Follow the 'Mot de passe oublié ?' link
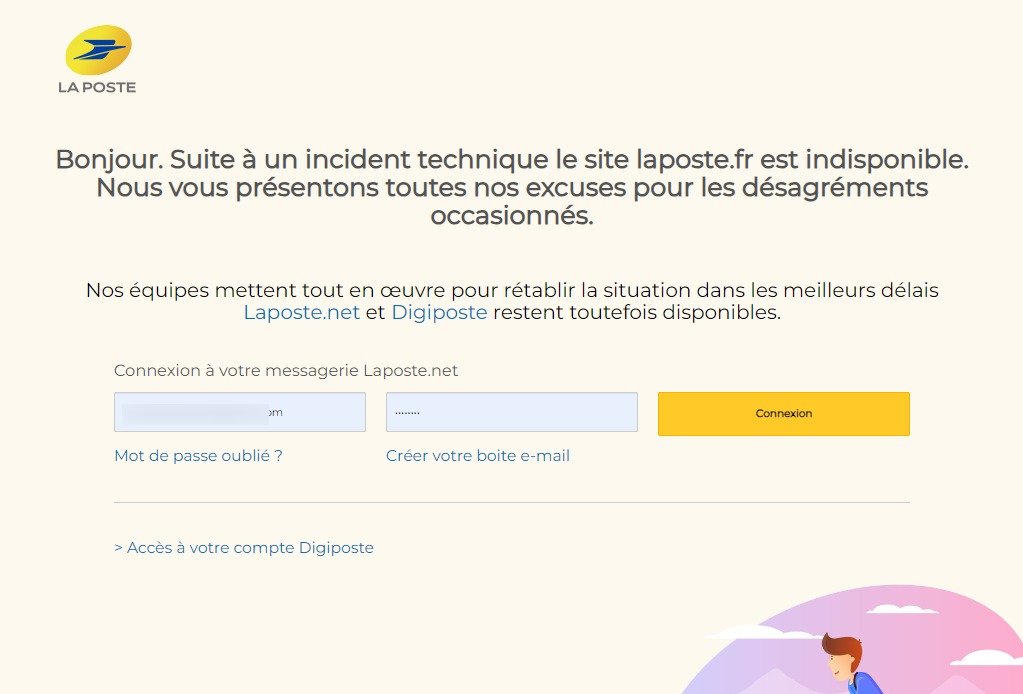Screen dimensions: 1023x694 (x=198, y=455)
